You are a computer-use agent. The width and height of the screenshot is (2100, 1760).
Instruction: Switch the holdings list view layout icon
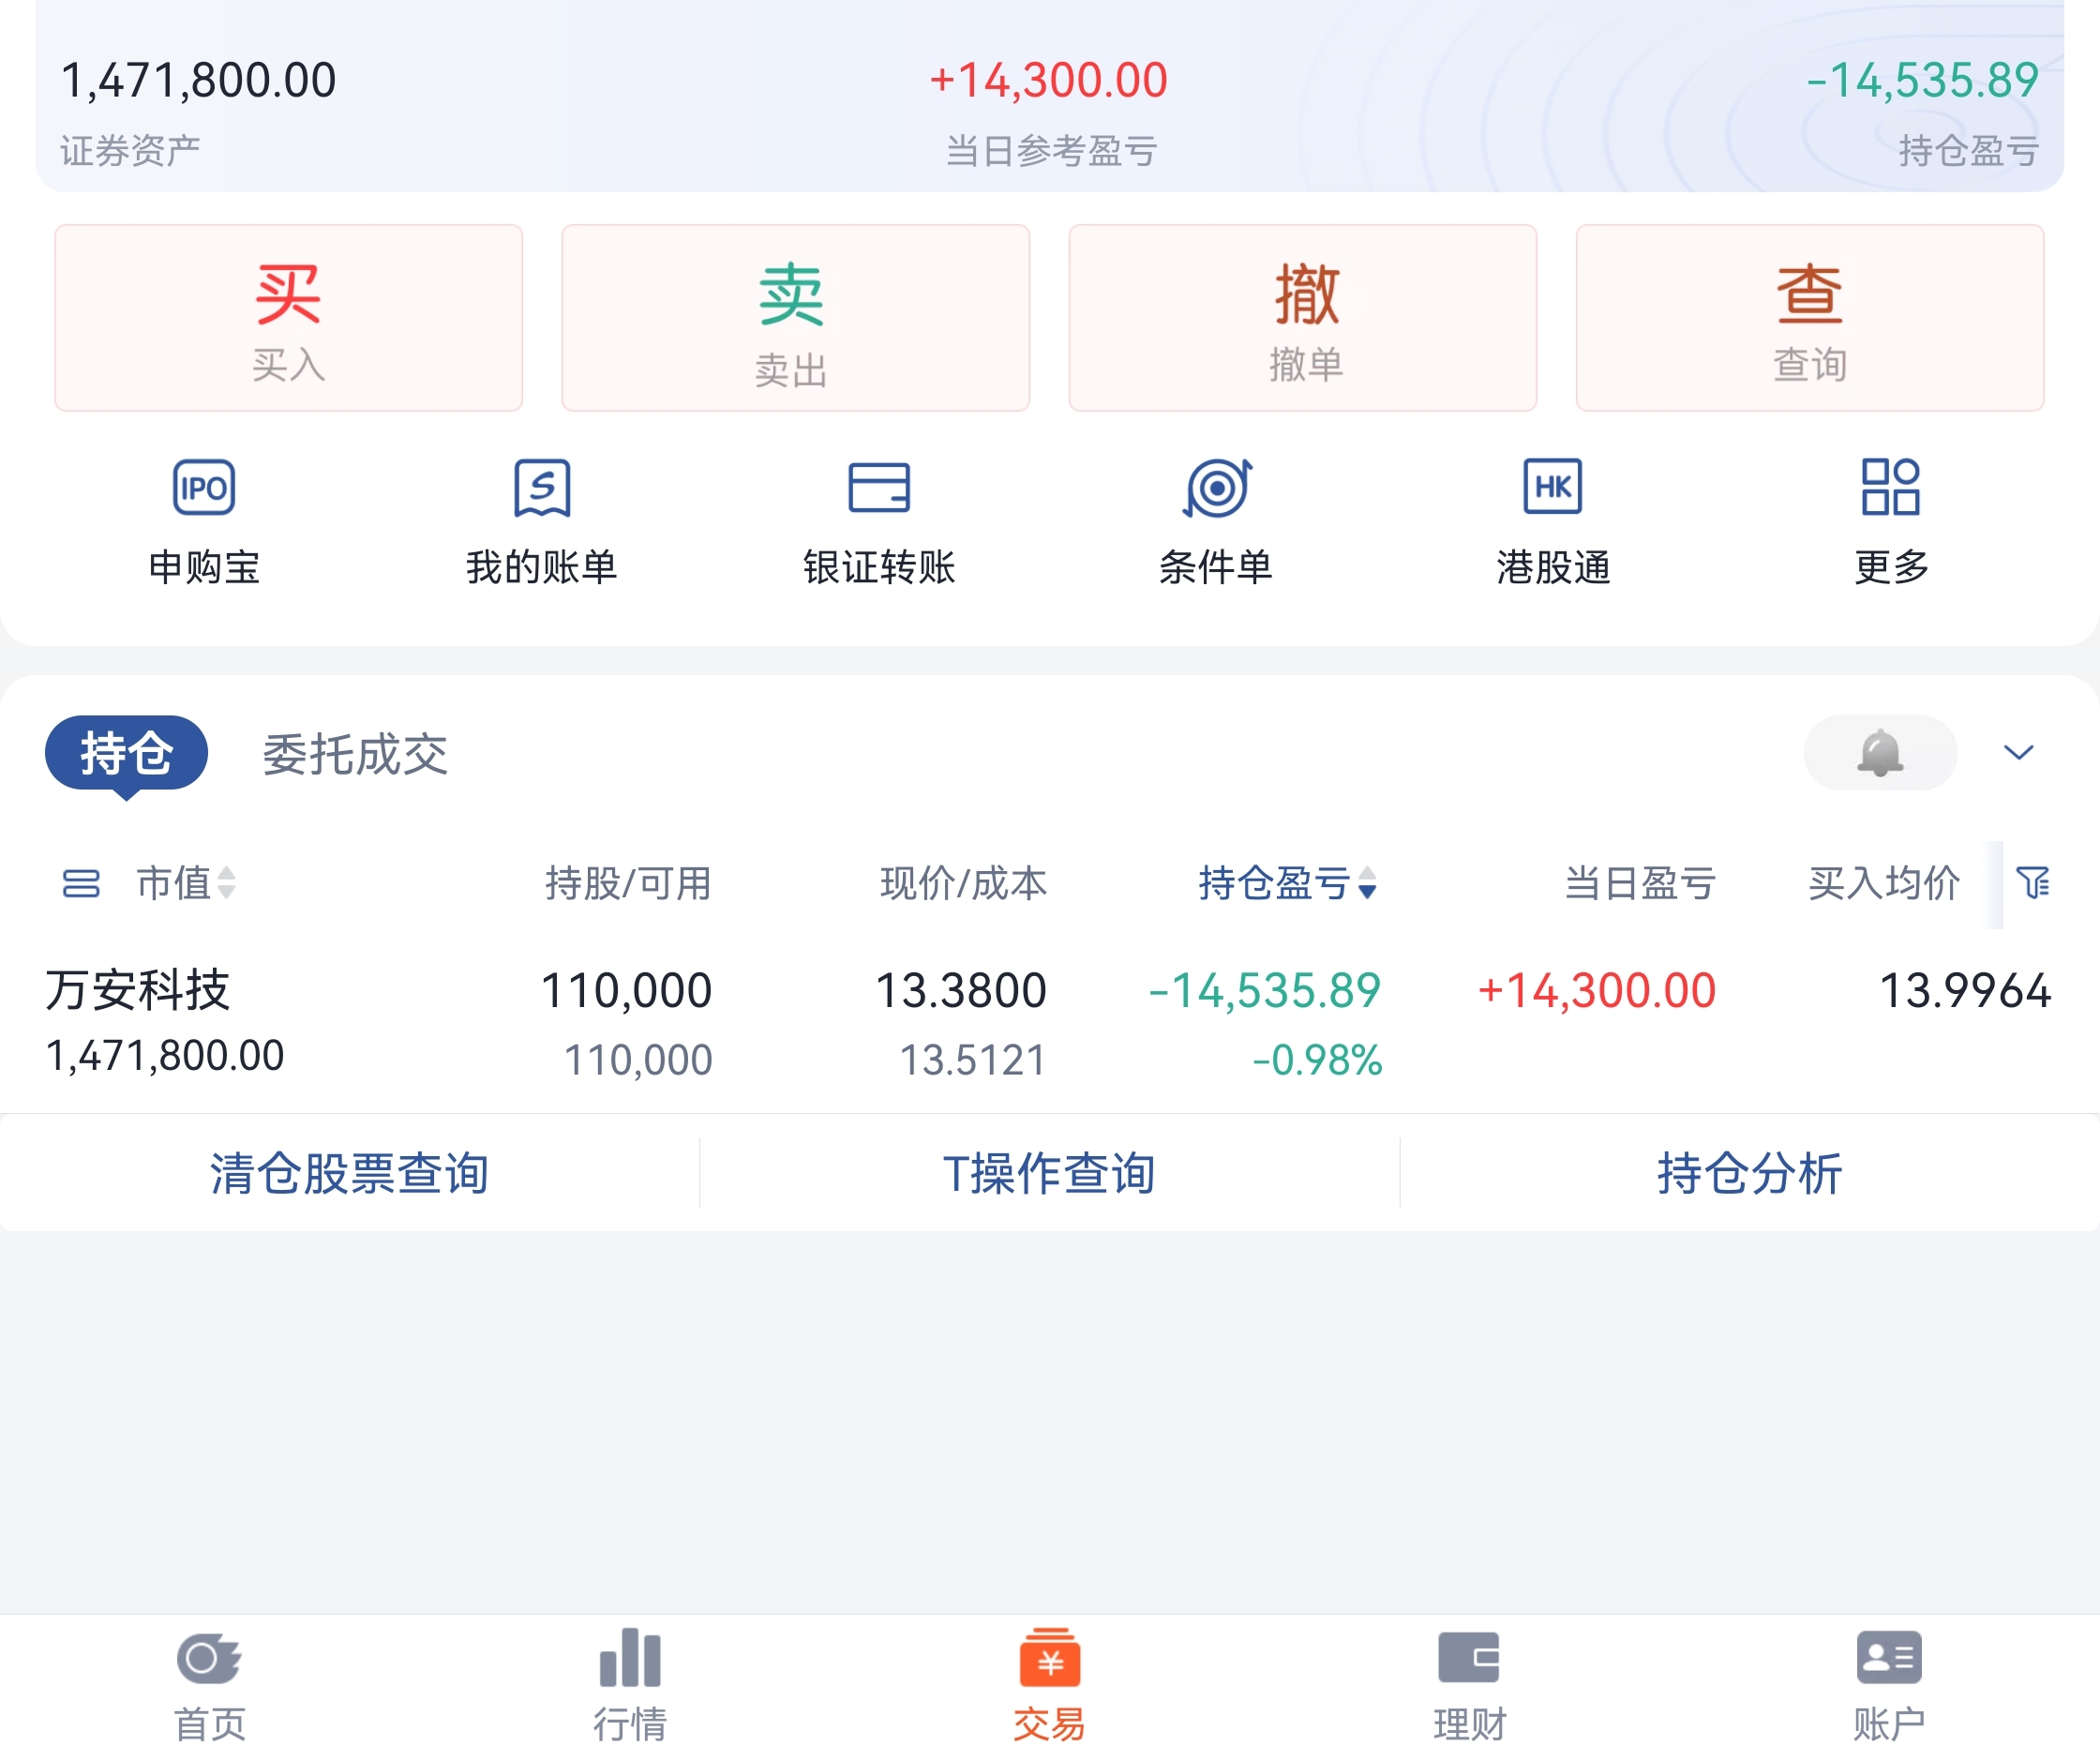pyautogui.click(x=81, y=884)
